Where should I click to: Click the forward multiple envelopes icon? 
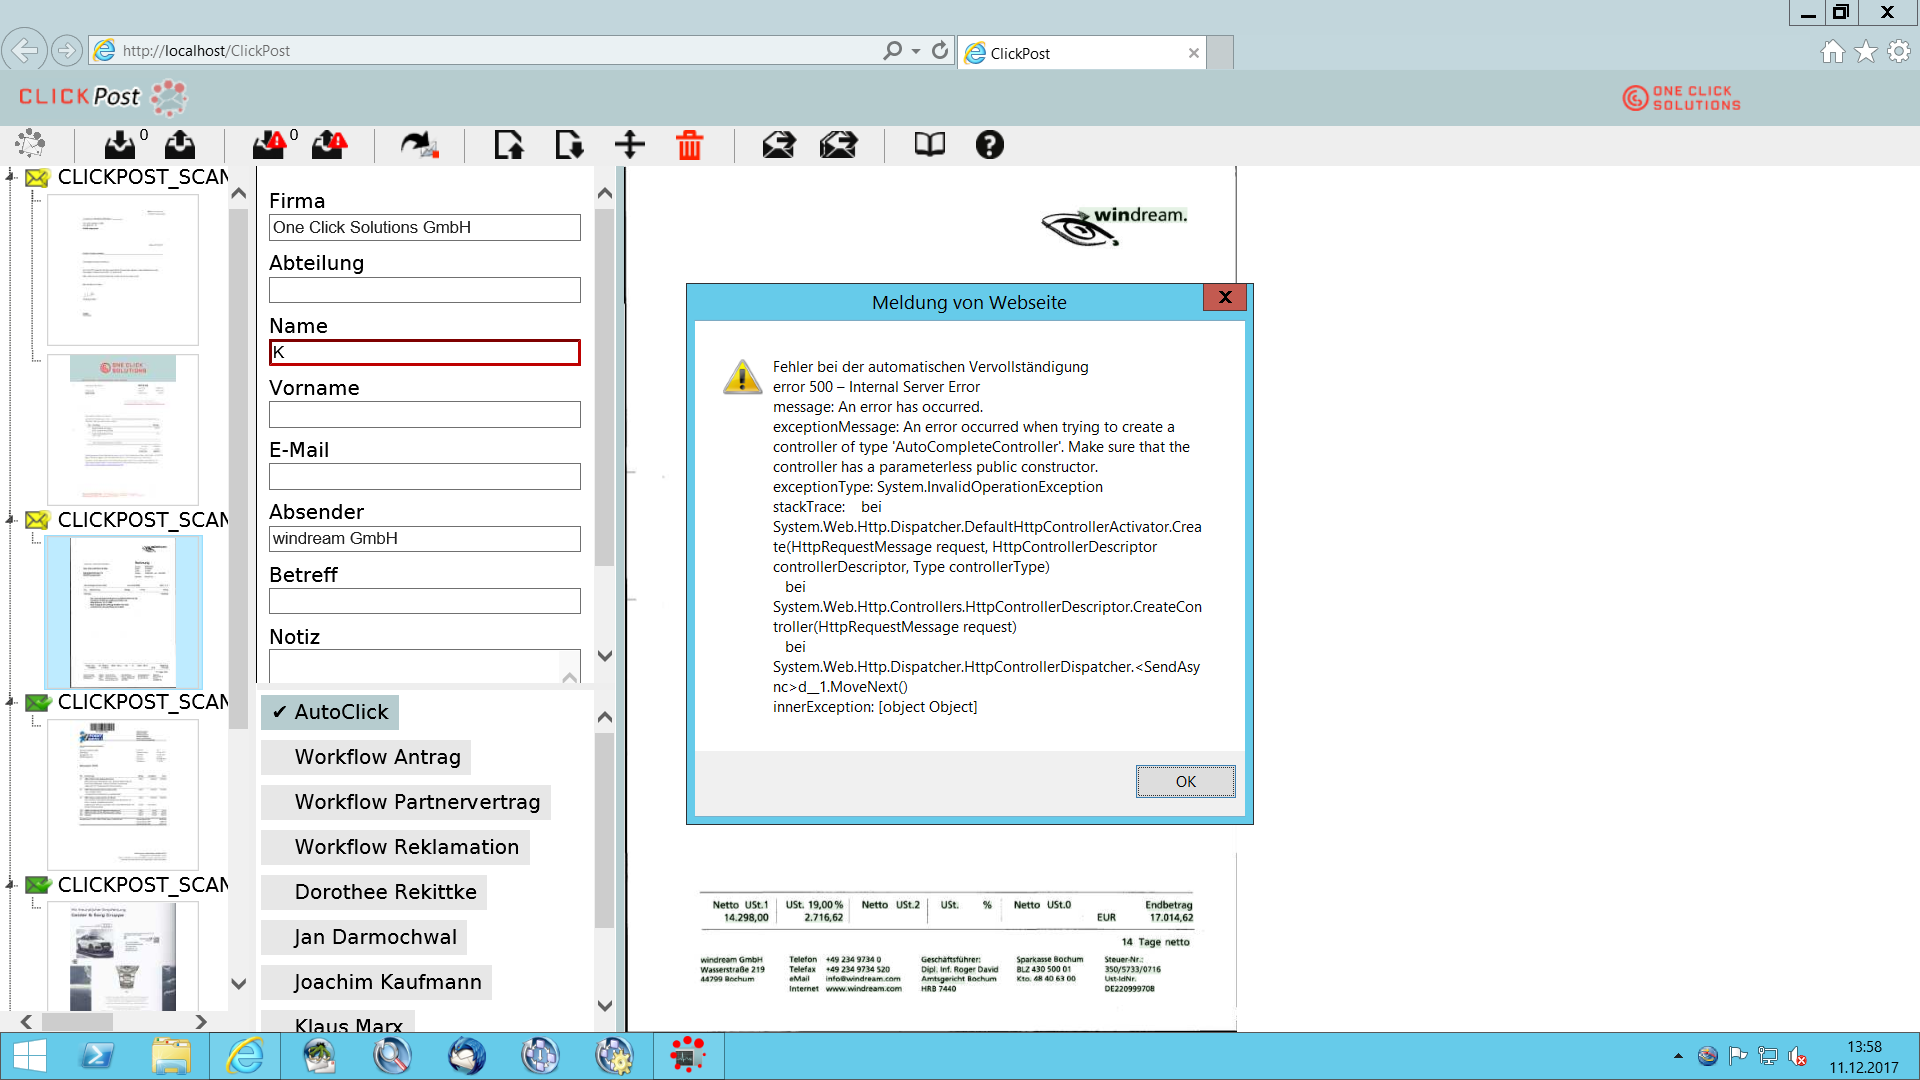[x=838, y=145]
